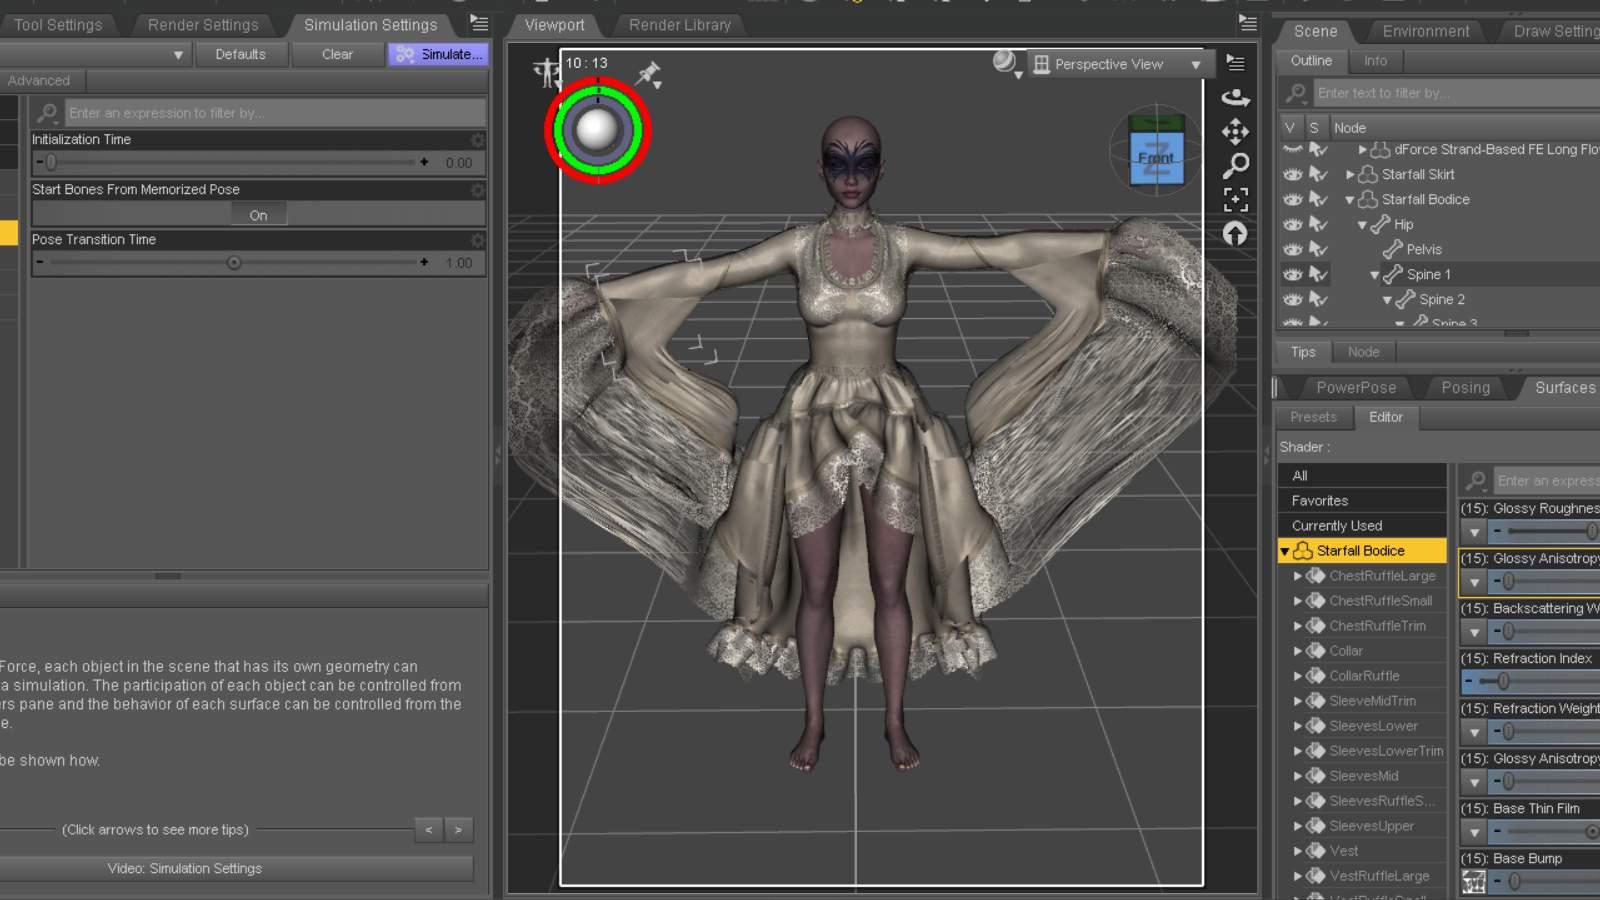1600x900 pixels.
Task: Click the Defaults button
Action: [240, 54]
